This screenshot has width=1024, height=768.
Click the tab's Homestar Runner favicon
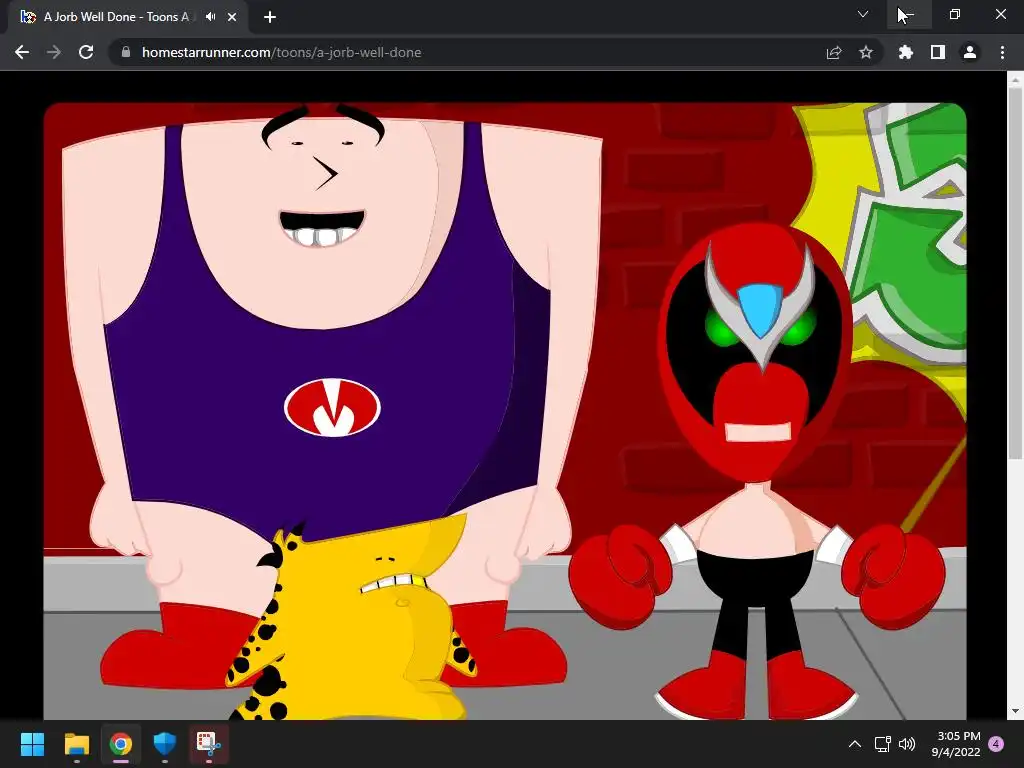[x=28, y=17]
